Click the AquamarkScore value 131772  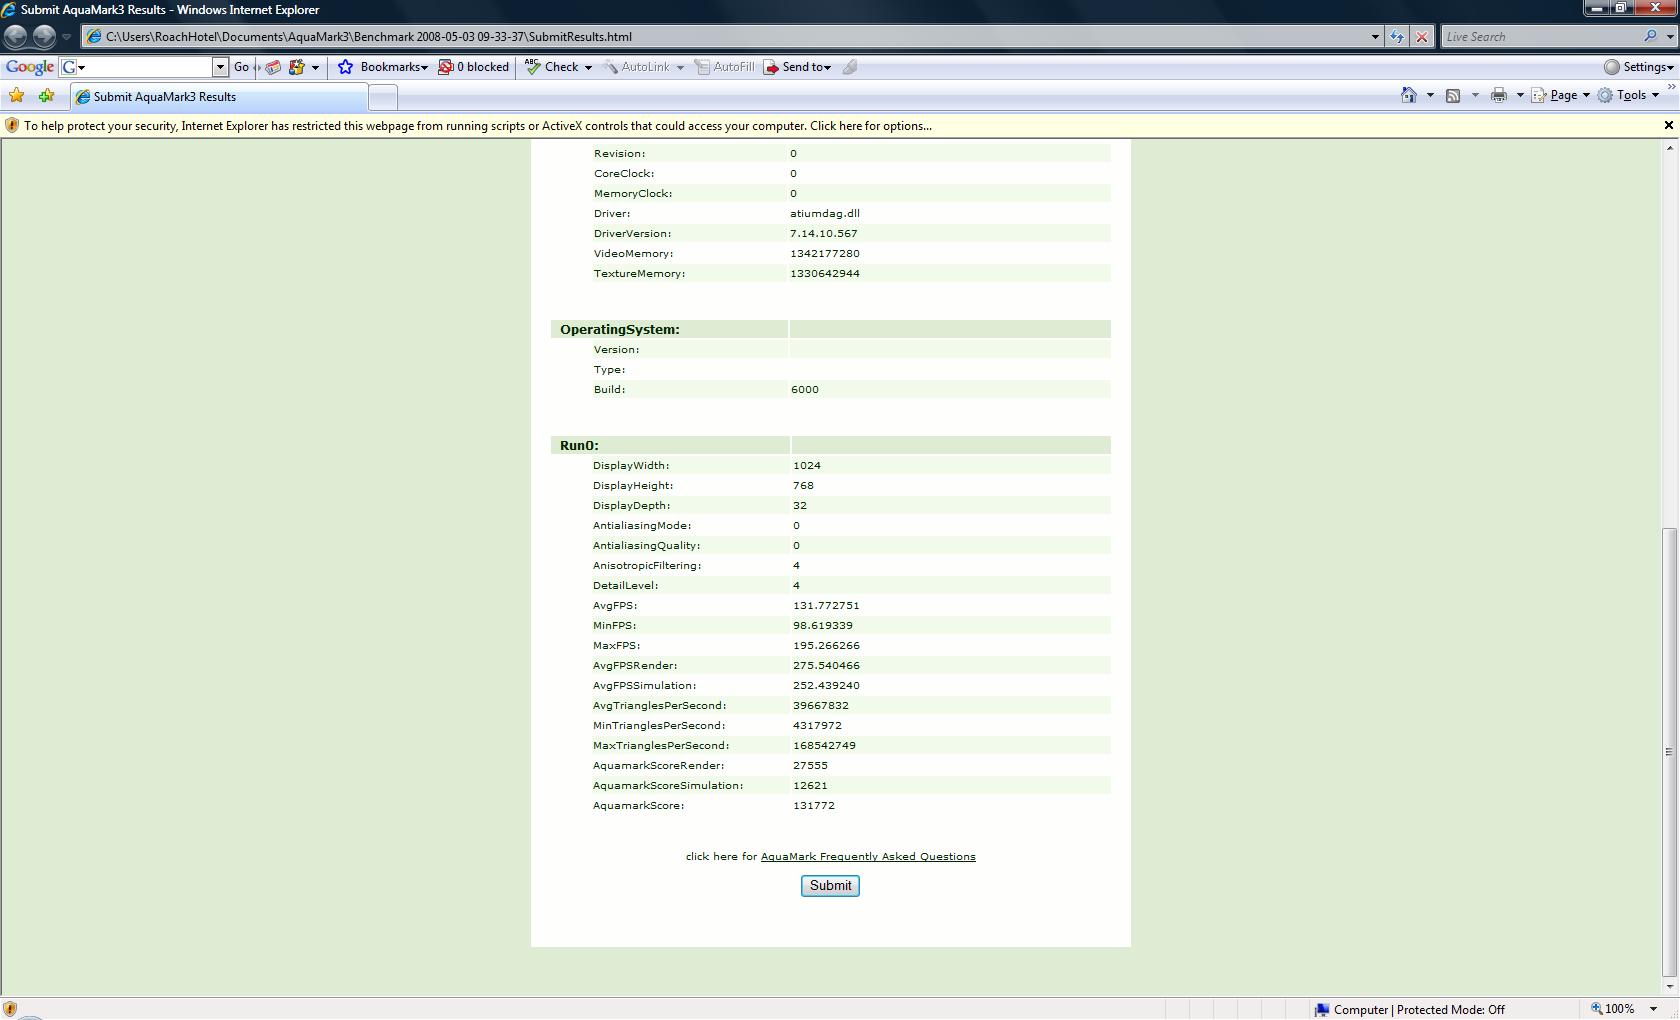[x=814, y=805]
